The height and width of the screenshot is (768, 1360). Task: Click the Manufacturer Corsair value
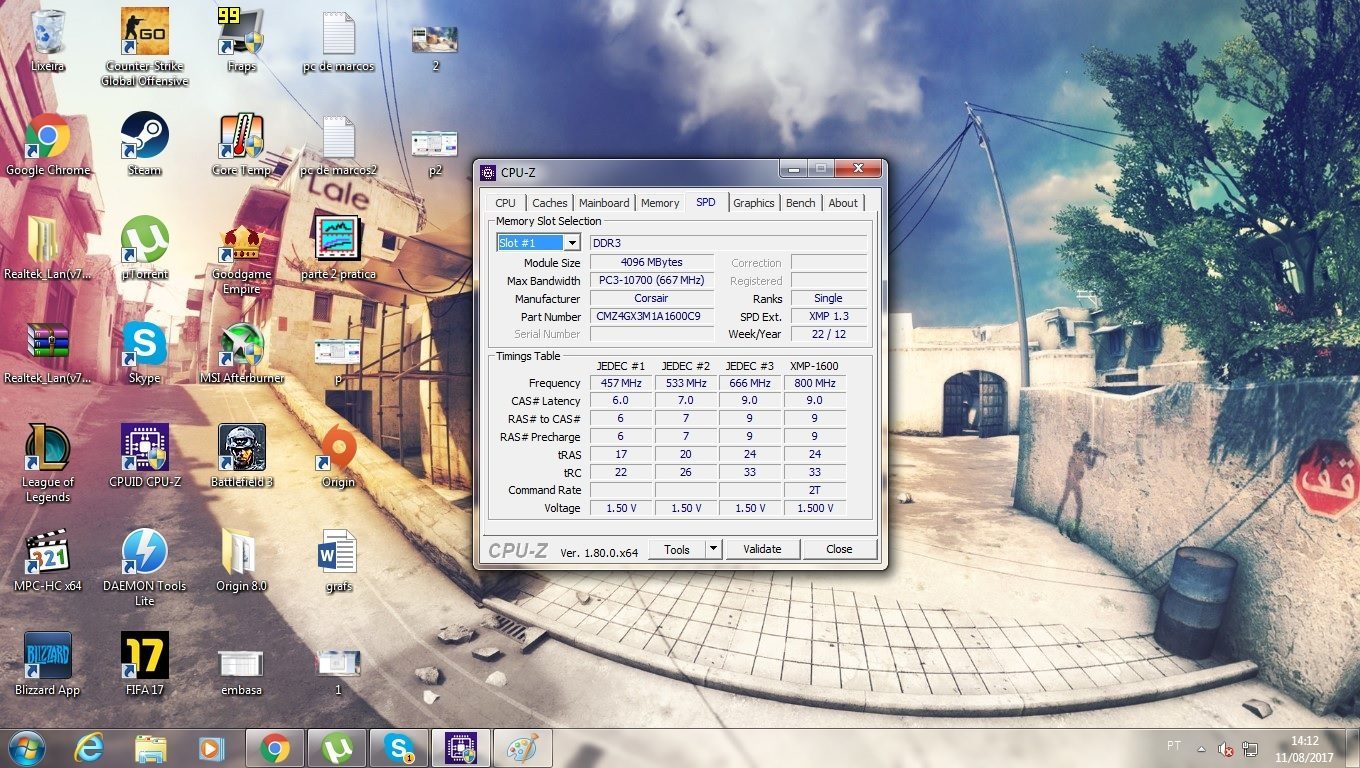tap(652, 298)
